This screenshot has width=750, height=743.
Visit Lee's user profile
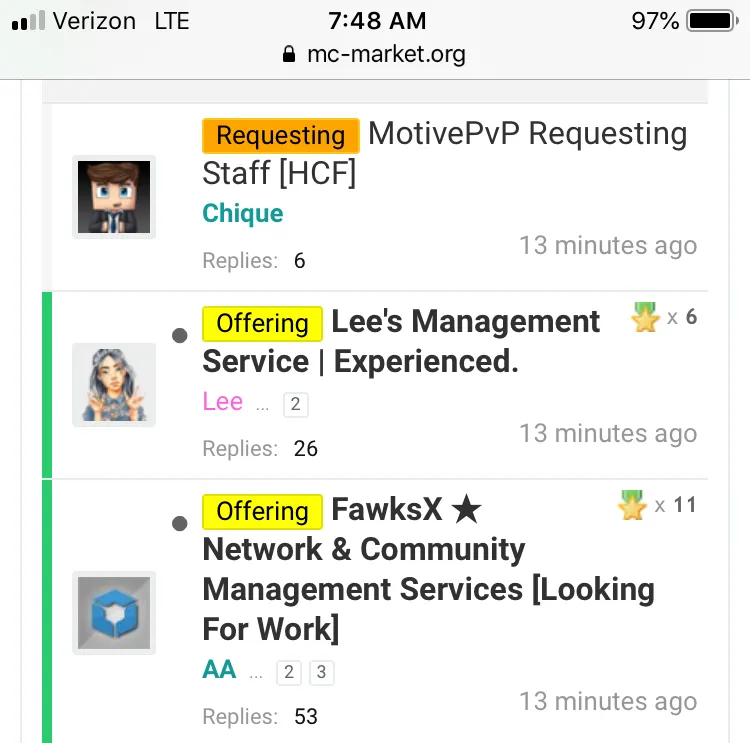point(223,402)
